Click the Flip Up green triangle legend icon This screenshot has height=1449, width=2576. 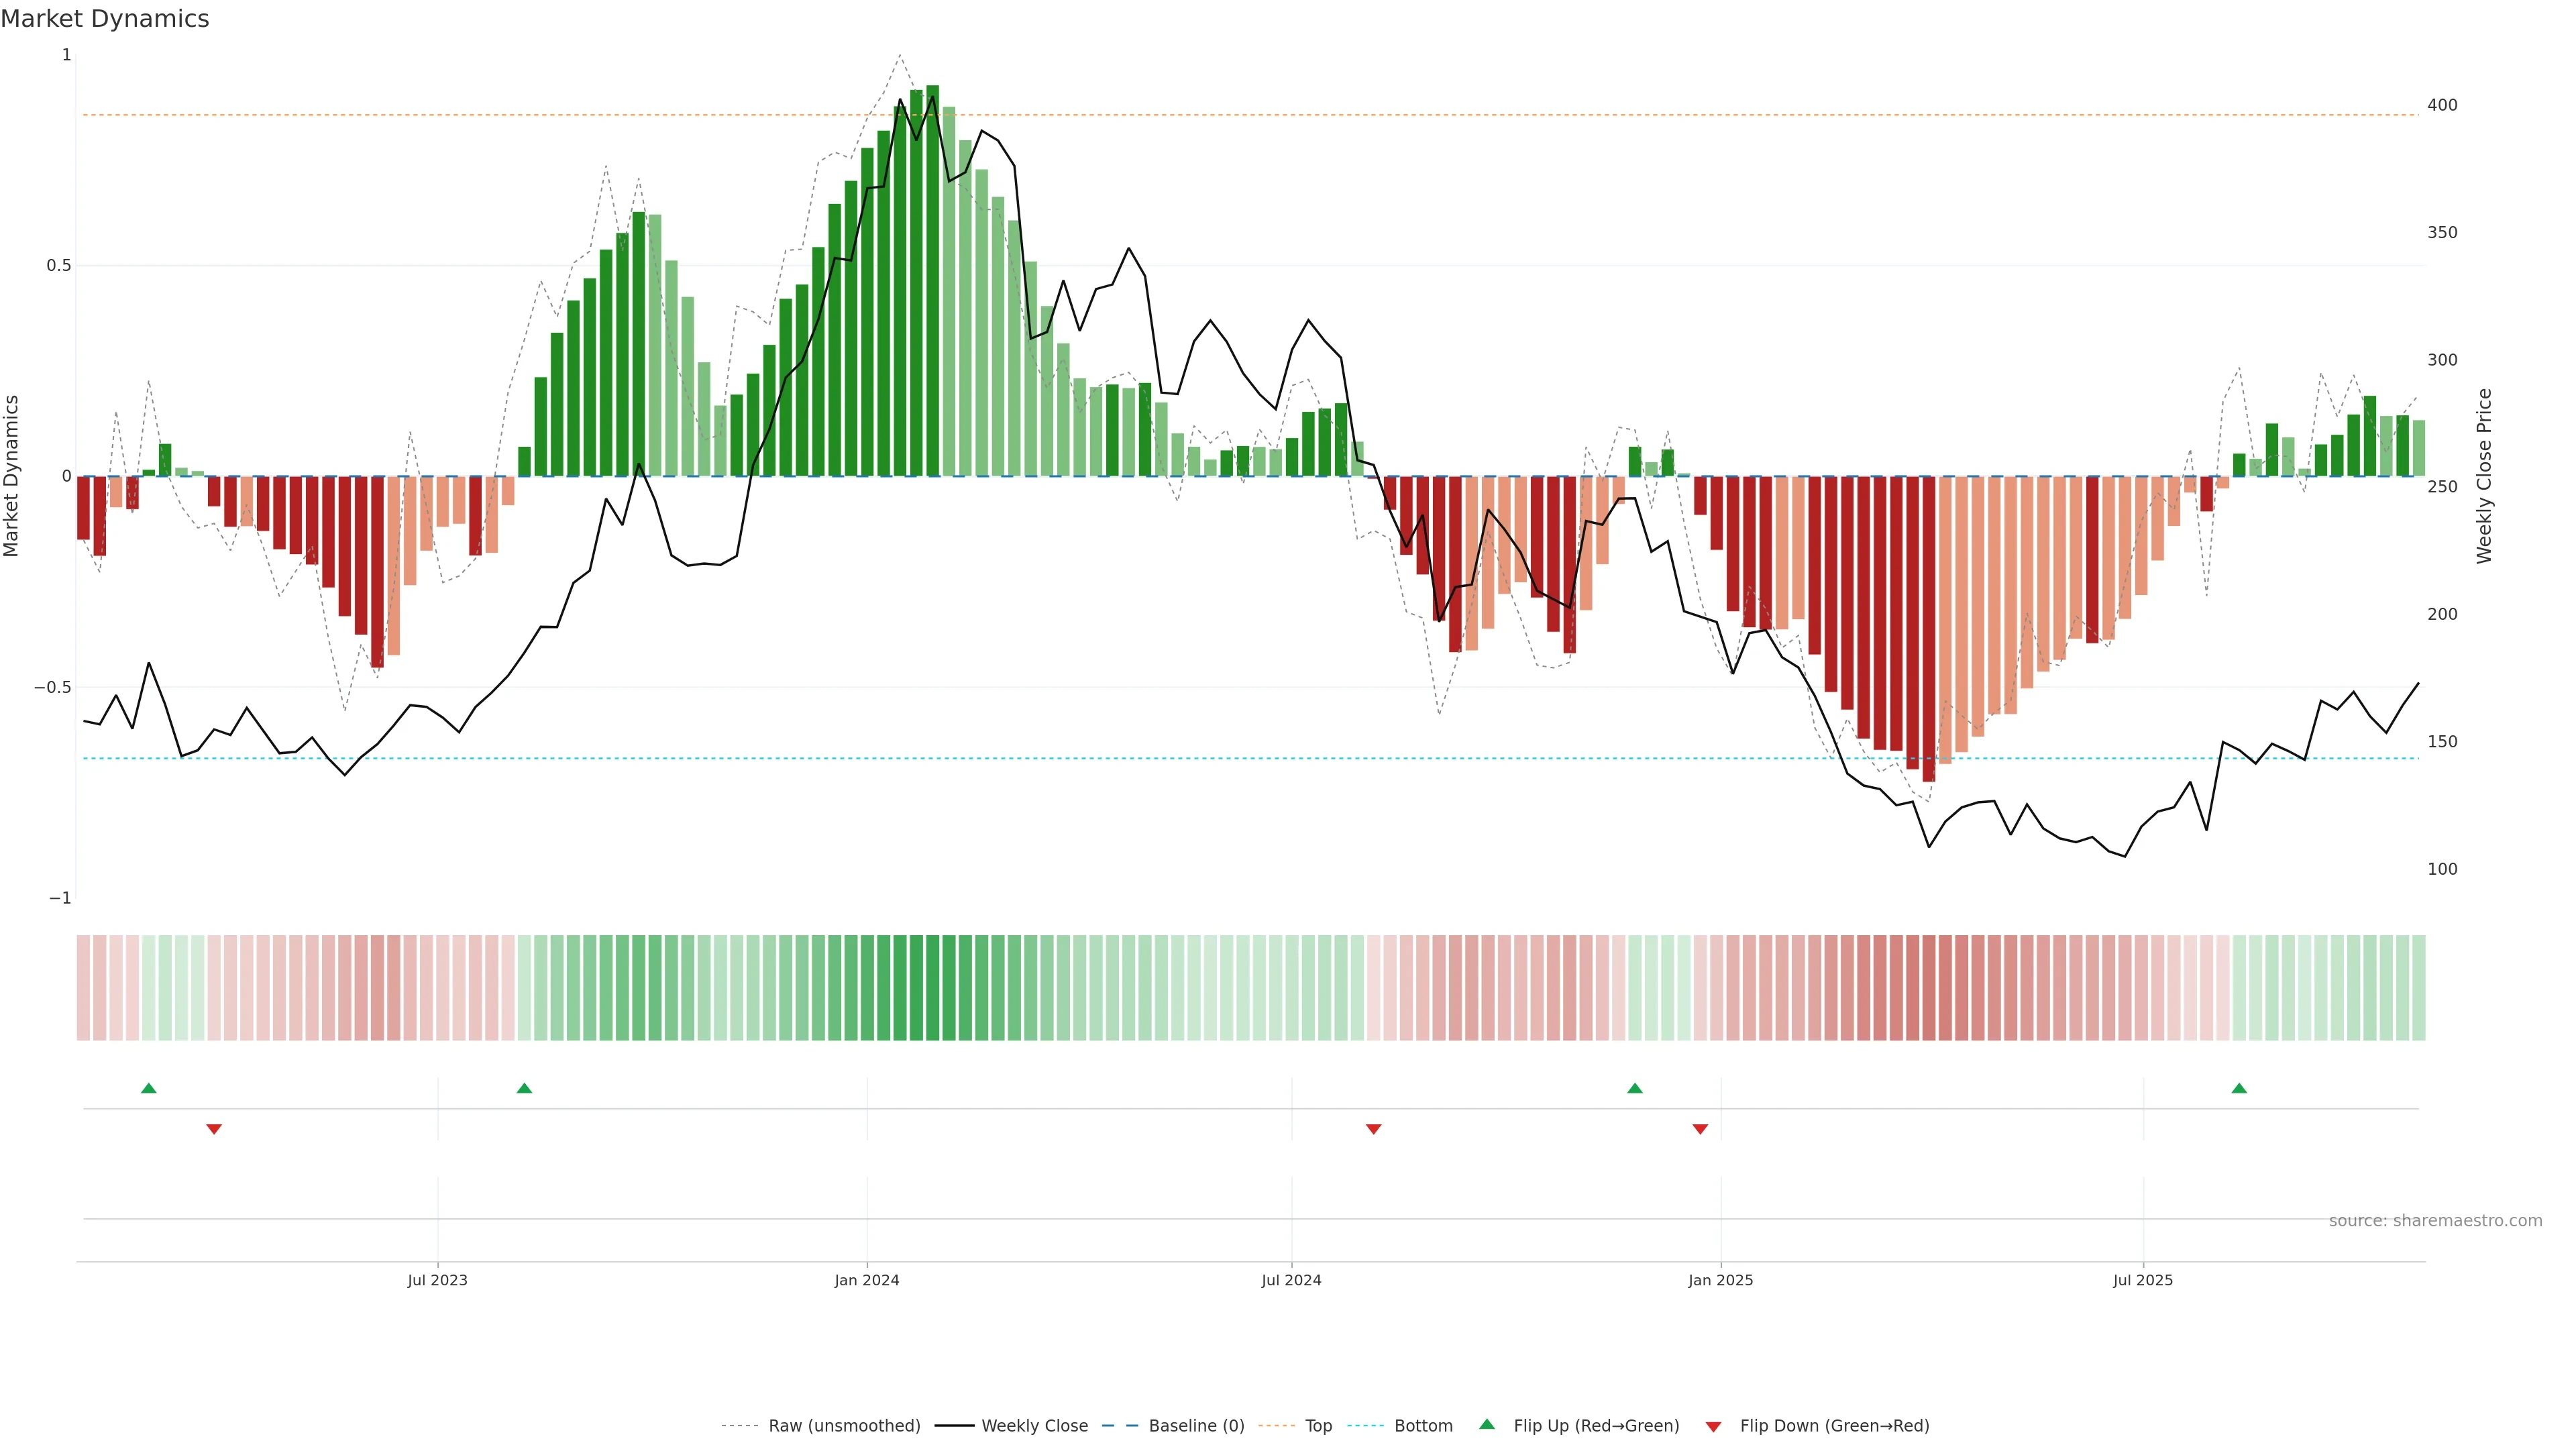tap(1487, 1424)
